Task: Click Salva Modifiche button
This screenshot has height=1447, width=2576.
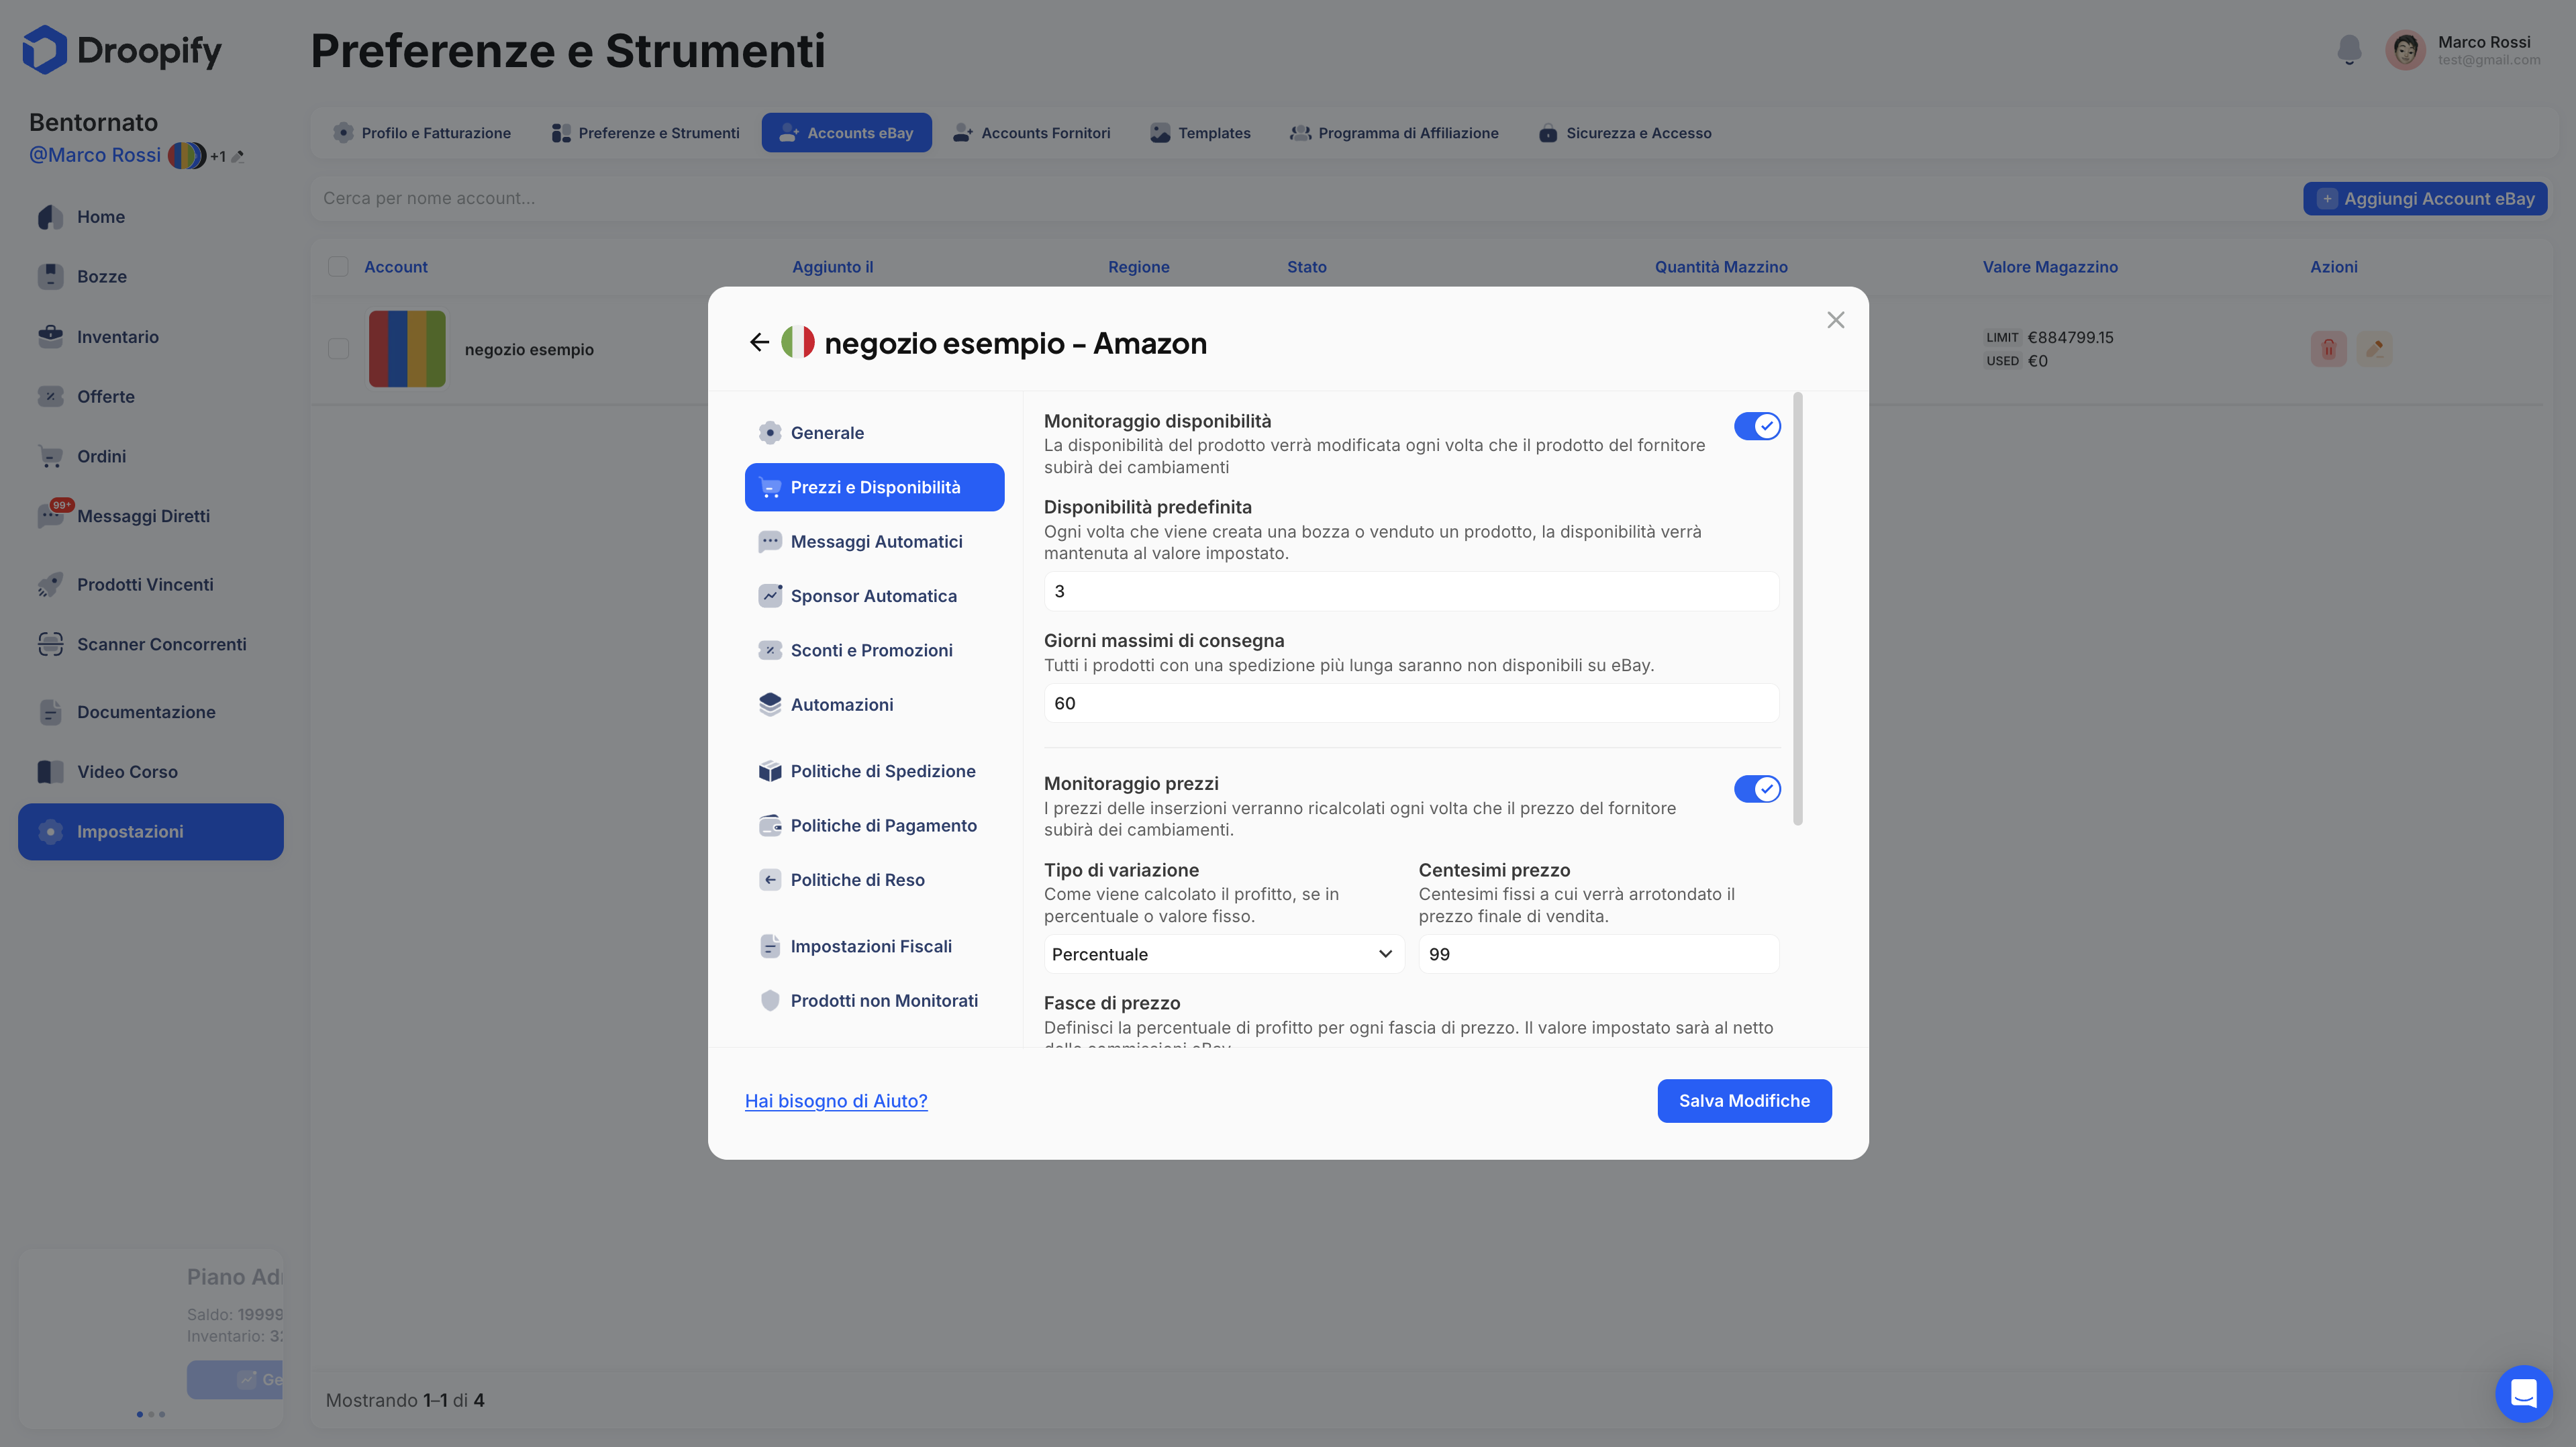Action: click(1743, 1100)
